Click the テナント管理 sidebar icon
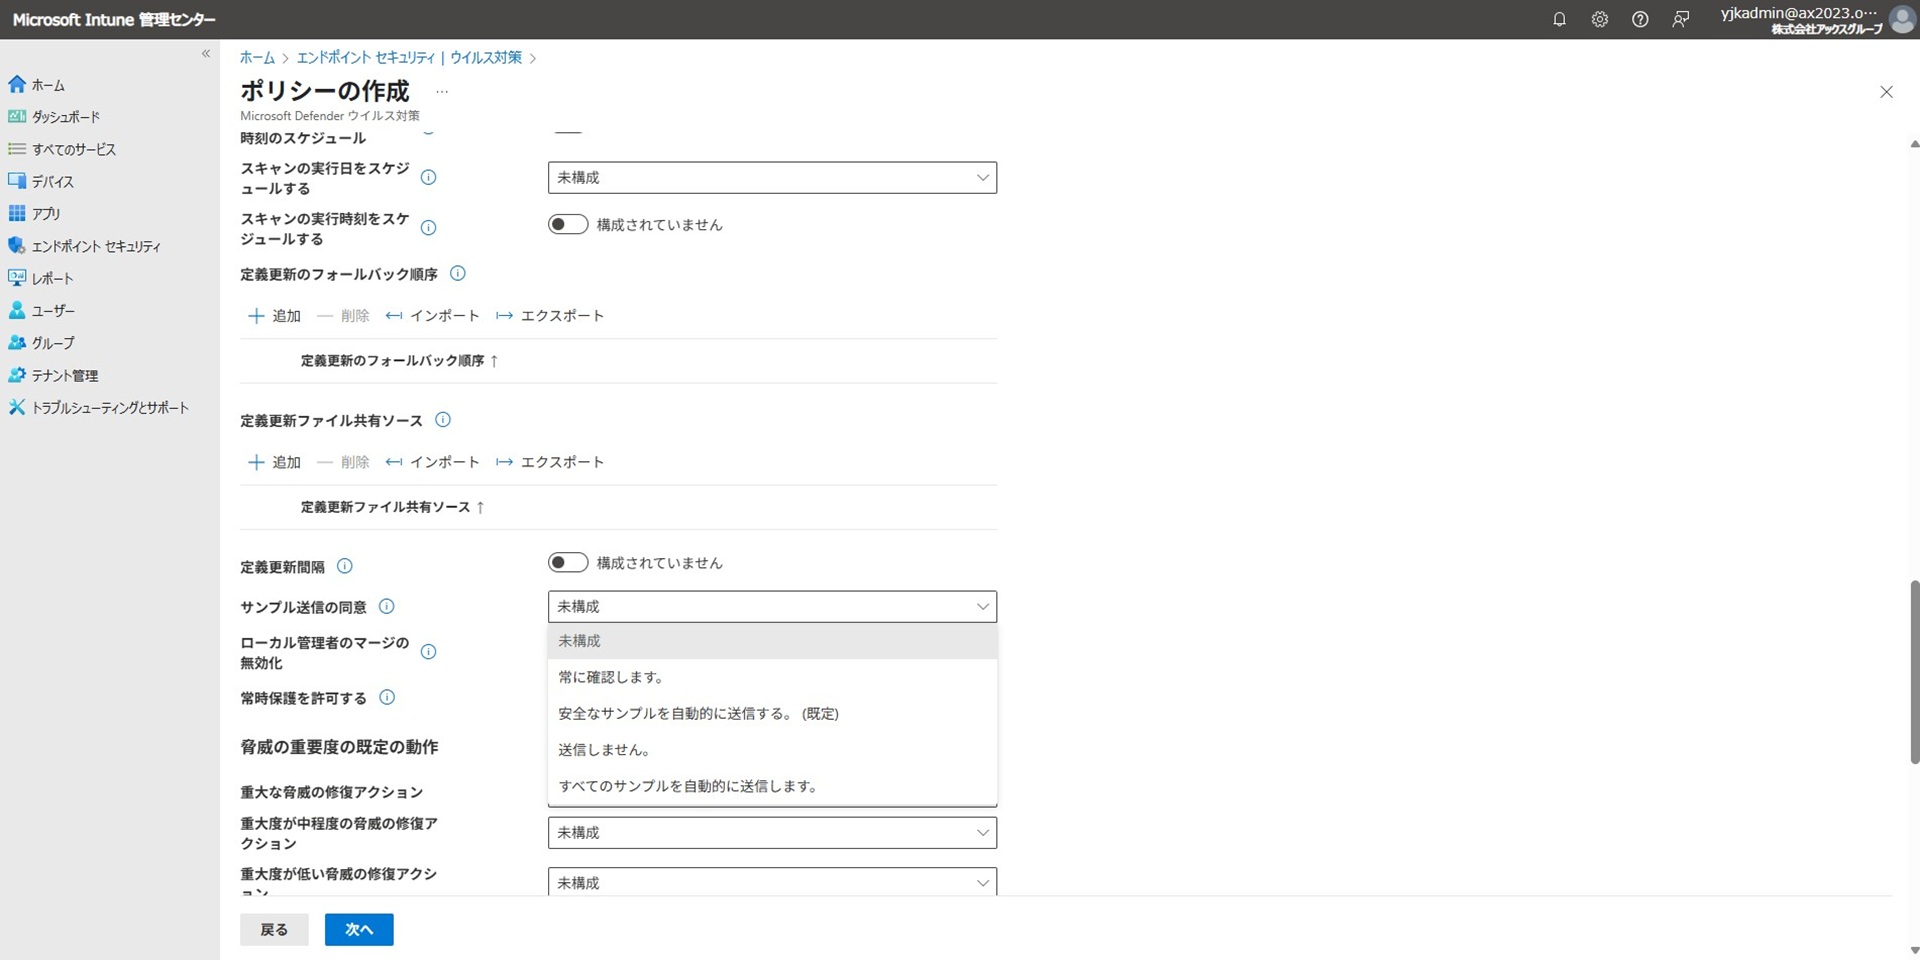Screen dimensions: 1920x960 16,375
